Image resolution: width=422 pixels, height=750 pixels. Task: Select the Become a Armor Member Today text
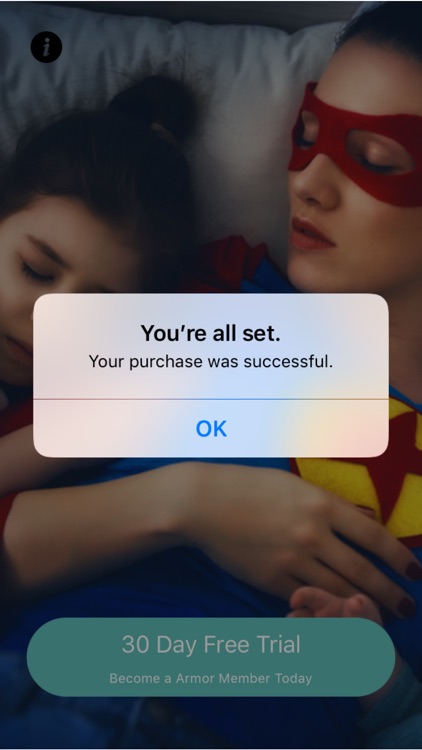pyautogui.click(x=211, y=678)
